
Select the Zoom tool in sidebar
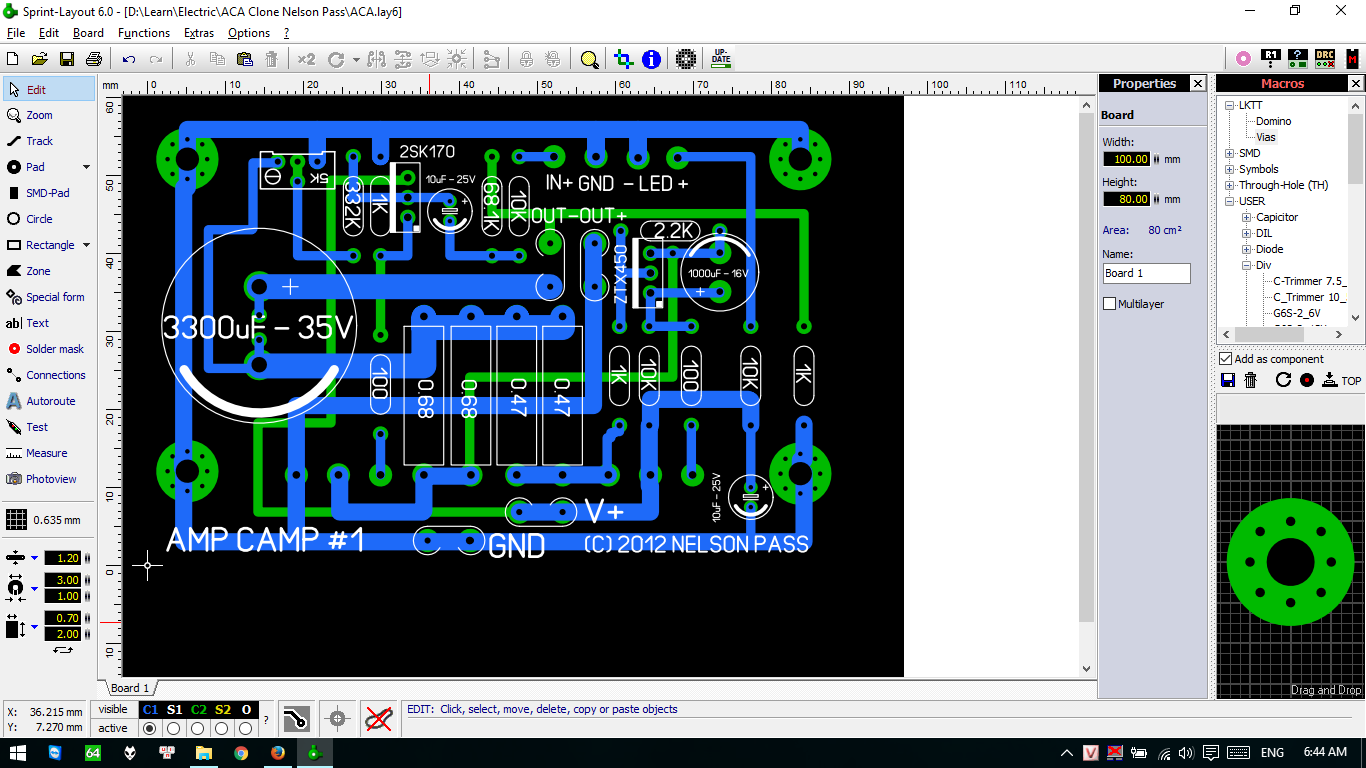pos(49,115)
